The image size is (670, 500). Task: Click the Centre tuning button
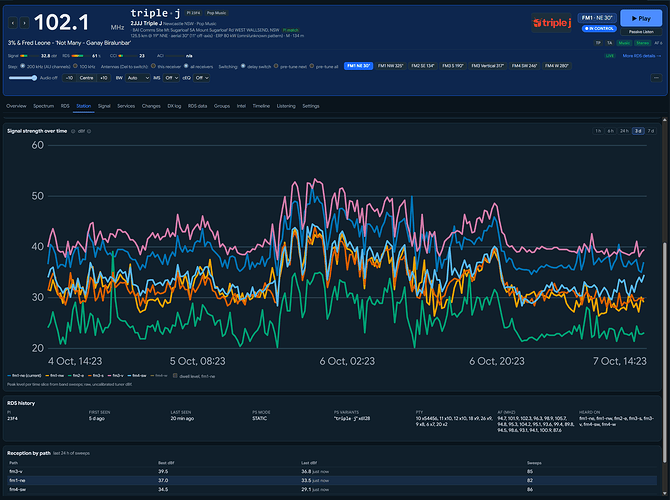(86, 78)
